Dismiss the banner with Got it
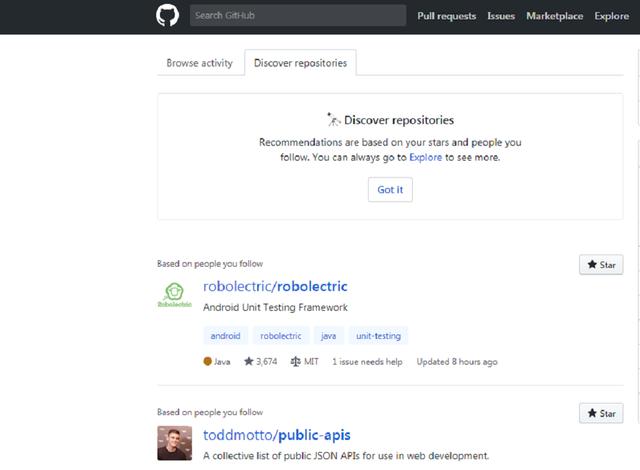640x470 pixels. 389,189
